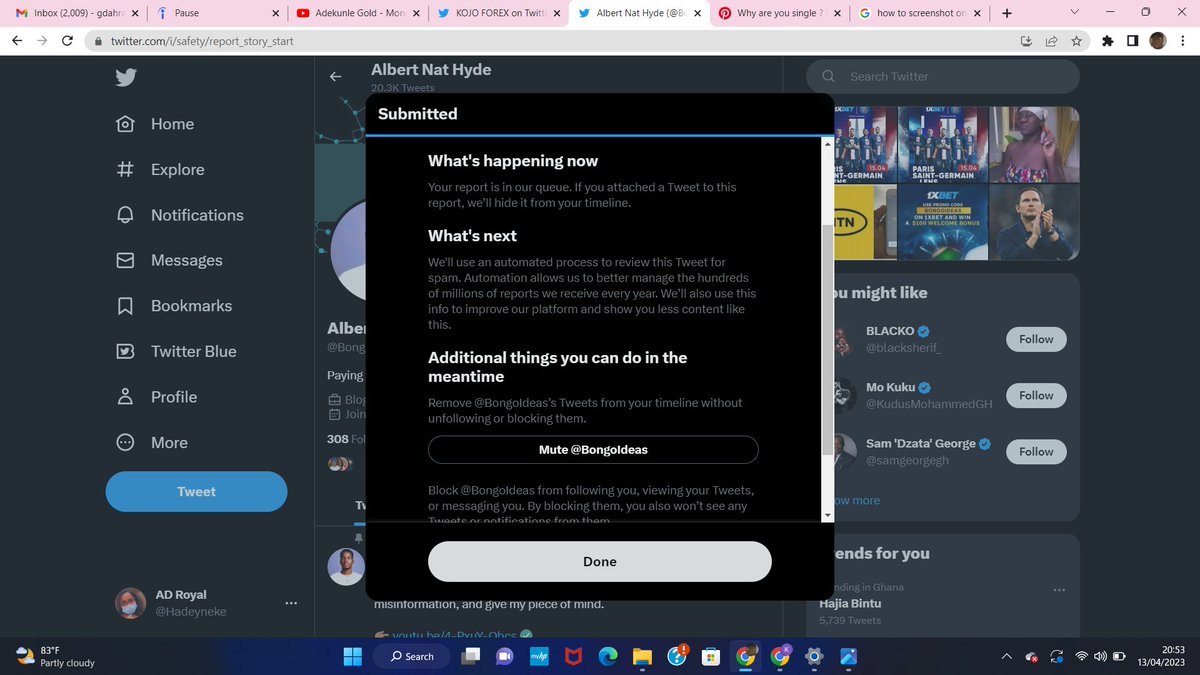Bookmark this page with the star icon
This screenshot has height=675, width=1200.
[x=1076, y=41]
